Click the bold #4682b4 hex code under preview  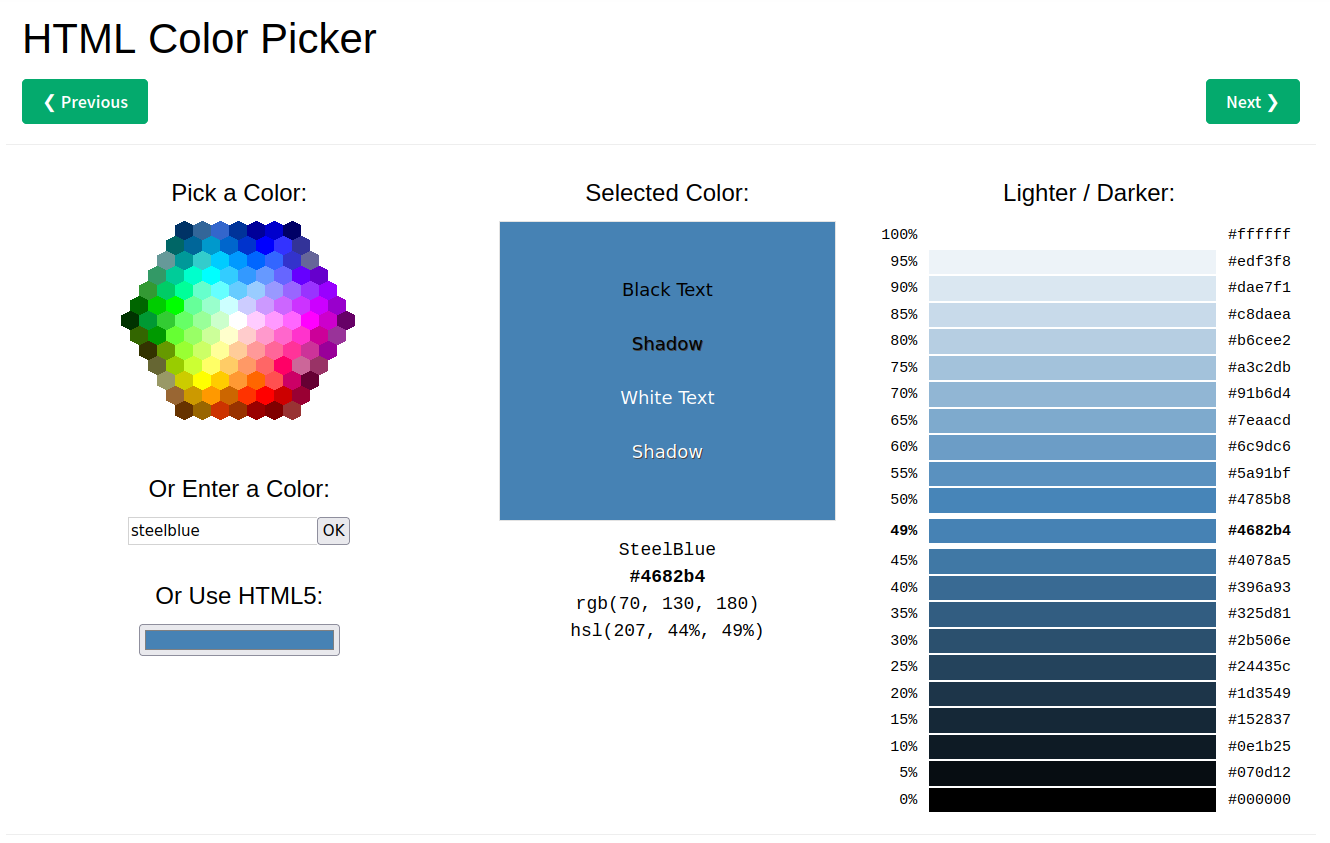click(667, 577)
